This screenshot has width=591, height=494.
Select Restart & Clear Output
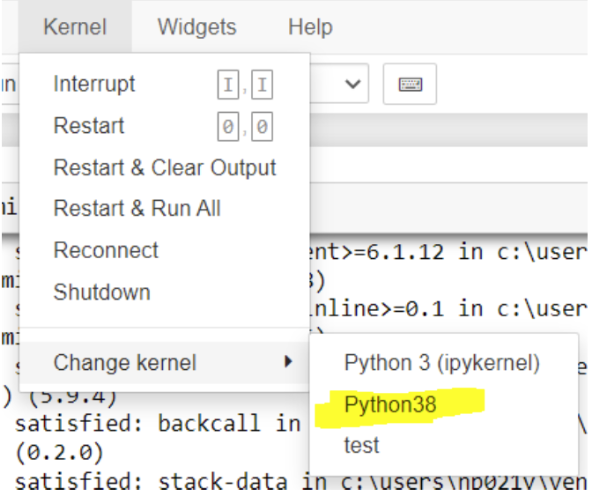pyautogui.click(x=164, y=167)
